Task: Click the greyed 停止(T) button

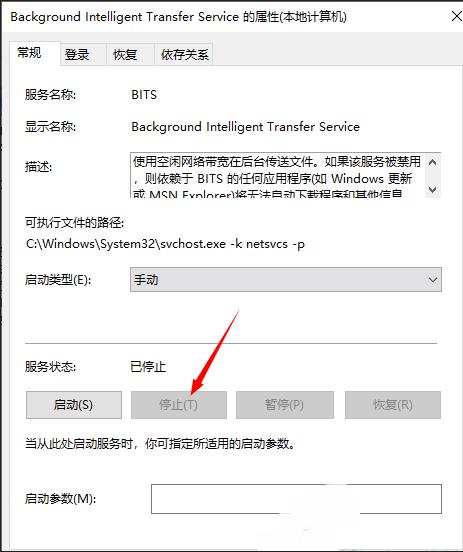Action: point(179,405)
